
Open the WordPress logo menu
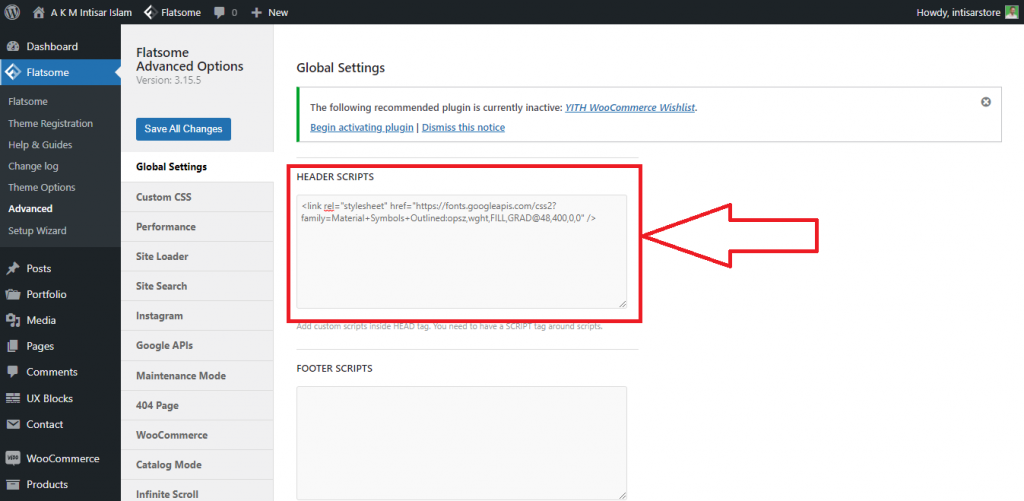point(13,12)
